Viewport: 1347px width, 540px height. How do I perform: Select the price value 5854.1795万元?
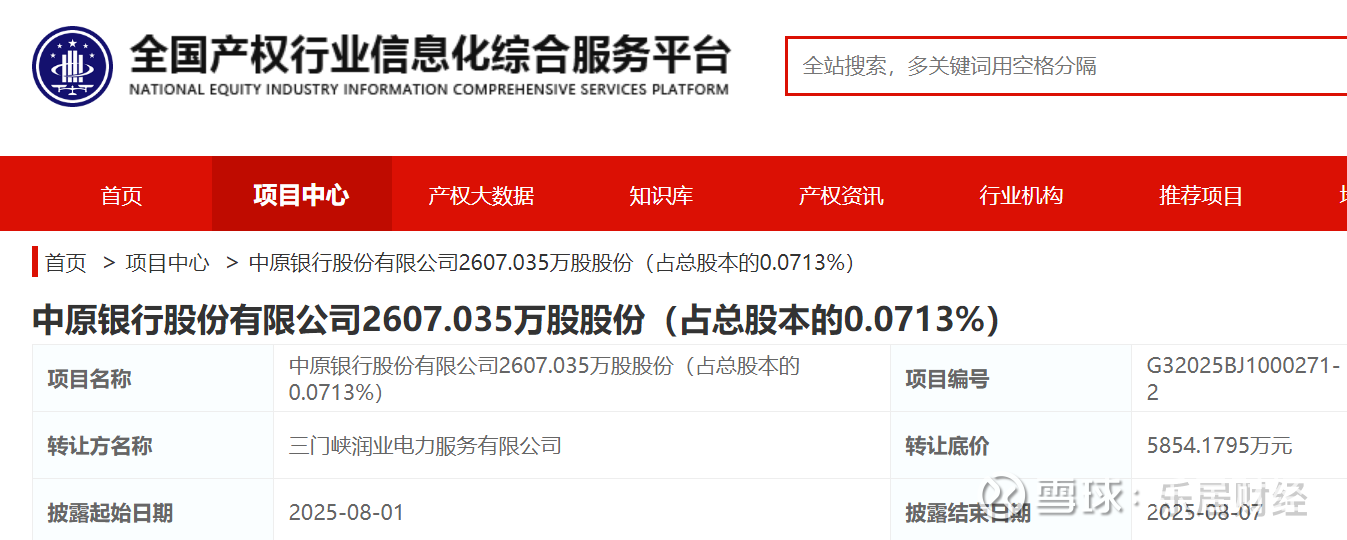click(x=1220, y=446)
